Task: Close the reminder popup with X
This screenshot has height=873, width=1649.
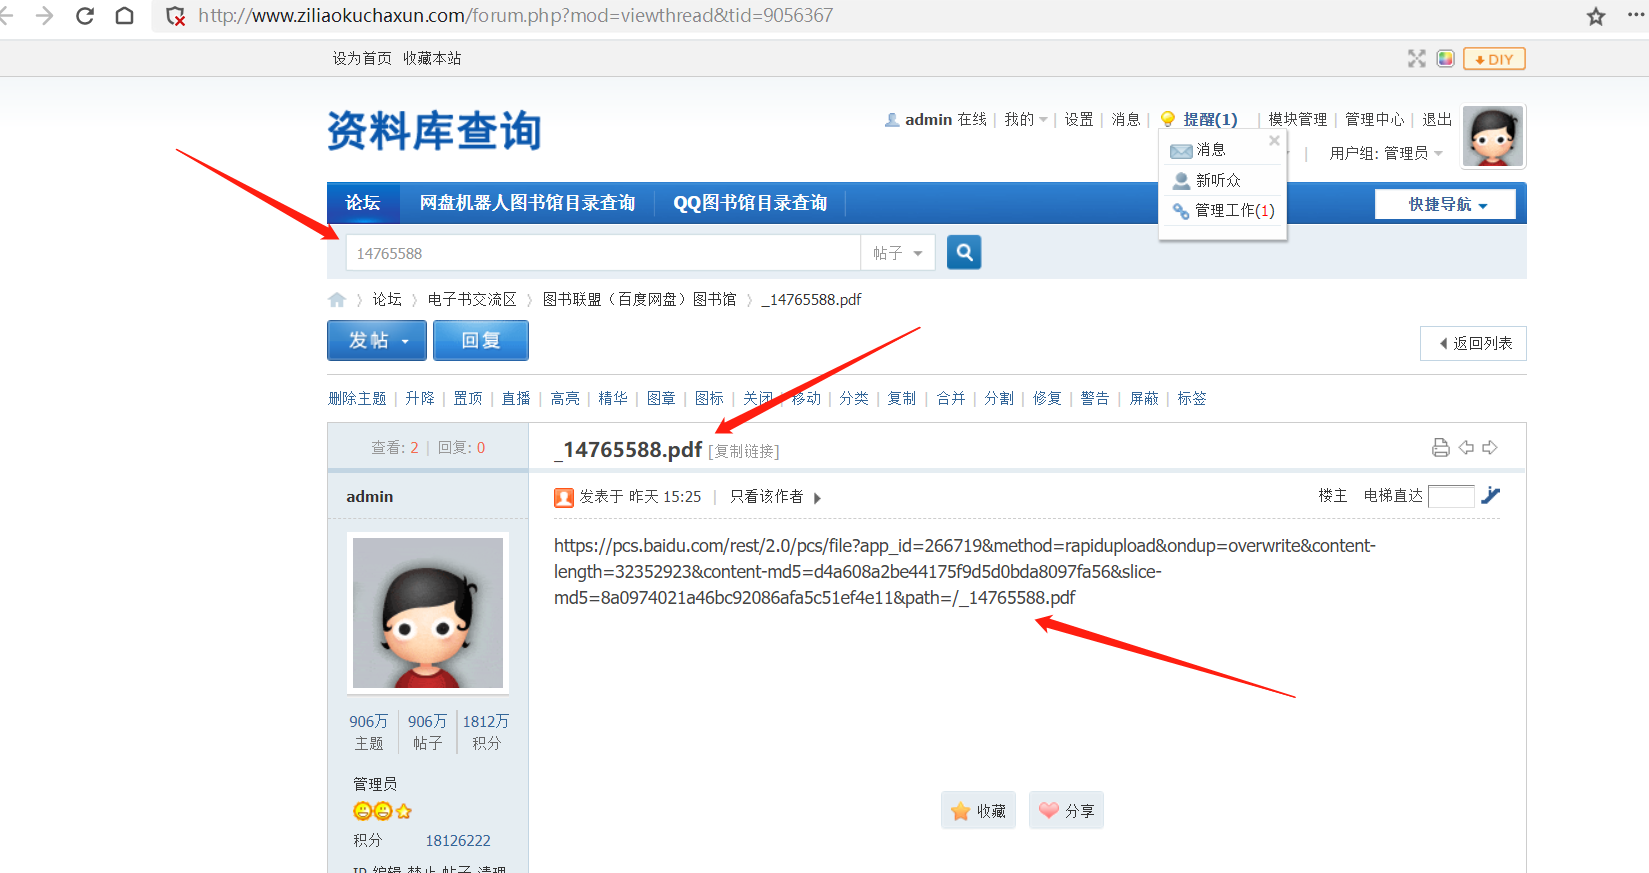Action: (x=1274, y=141)
